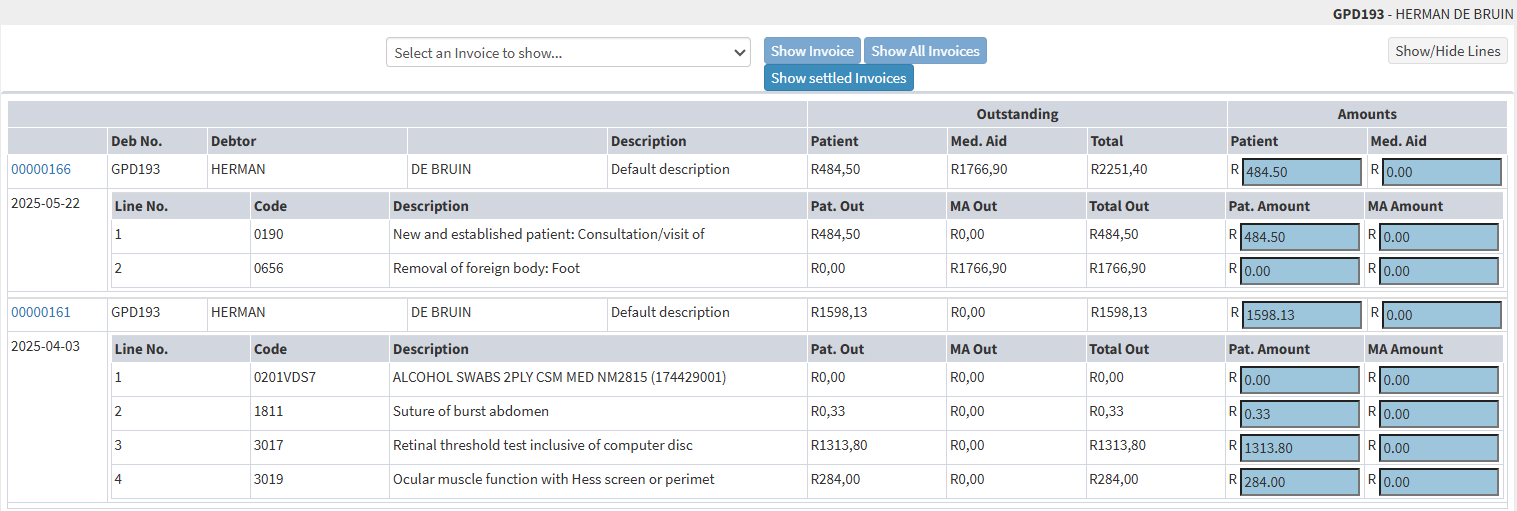Image resolution: width=1517 pixels, height=511 pixels.
Task: Click MA Amount field for ALCOHOL SWABS line
Action: [x=1439, y=380]
